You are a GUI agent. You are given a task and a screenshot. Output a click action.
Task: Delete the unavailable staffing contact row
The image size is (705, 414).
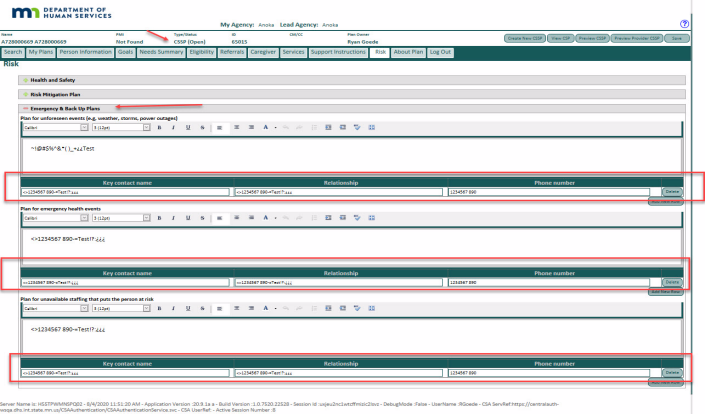[x=672, y=373]
